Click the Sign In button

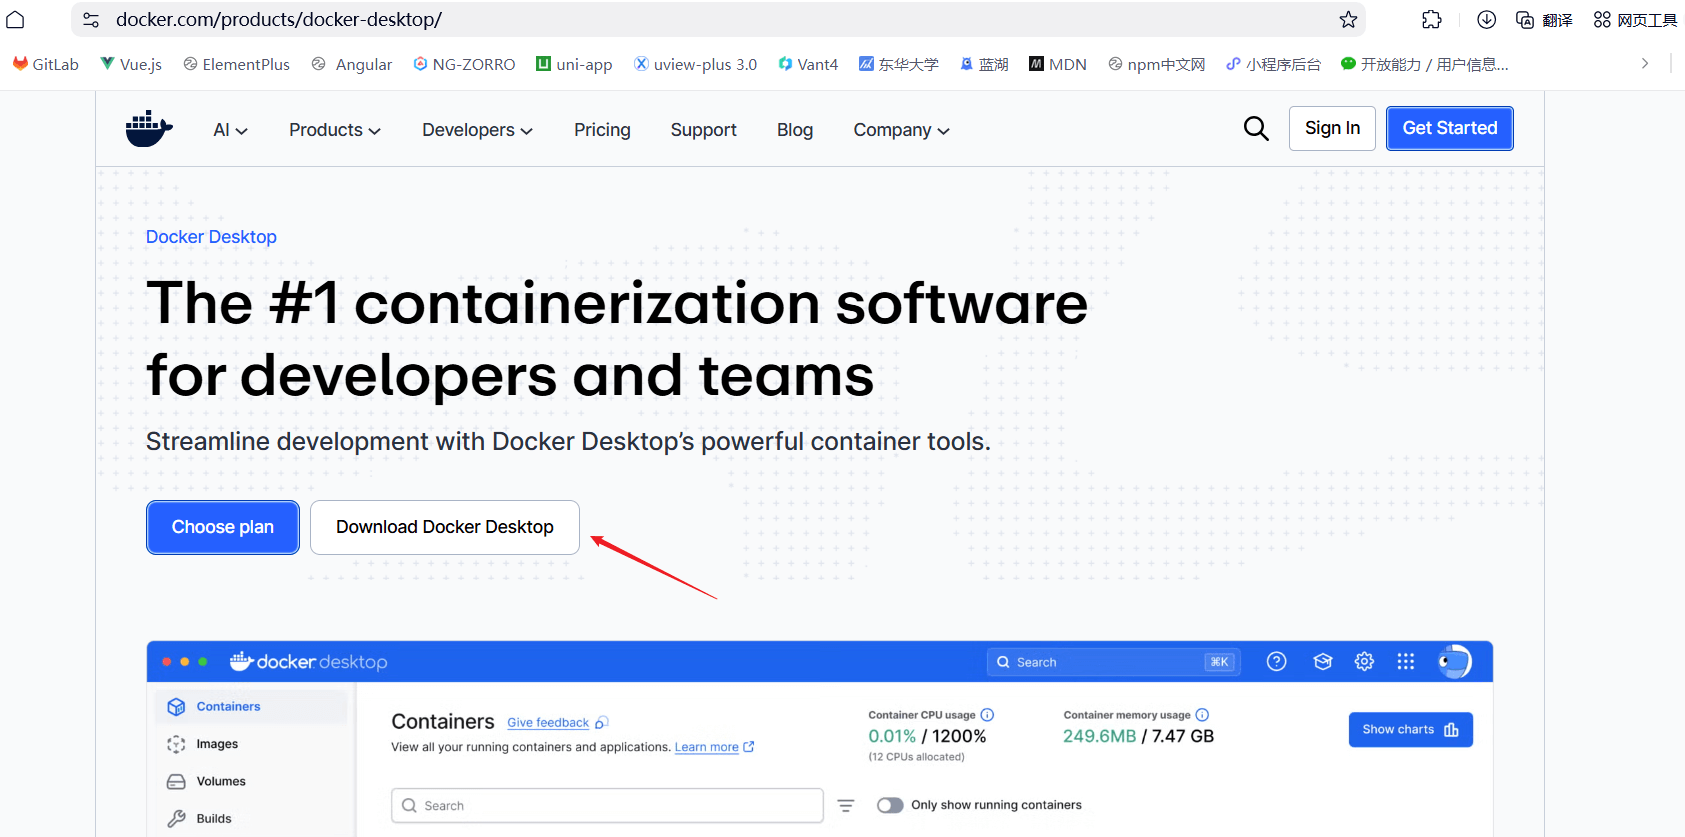(x=1332, y=128)
